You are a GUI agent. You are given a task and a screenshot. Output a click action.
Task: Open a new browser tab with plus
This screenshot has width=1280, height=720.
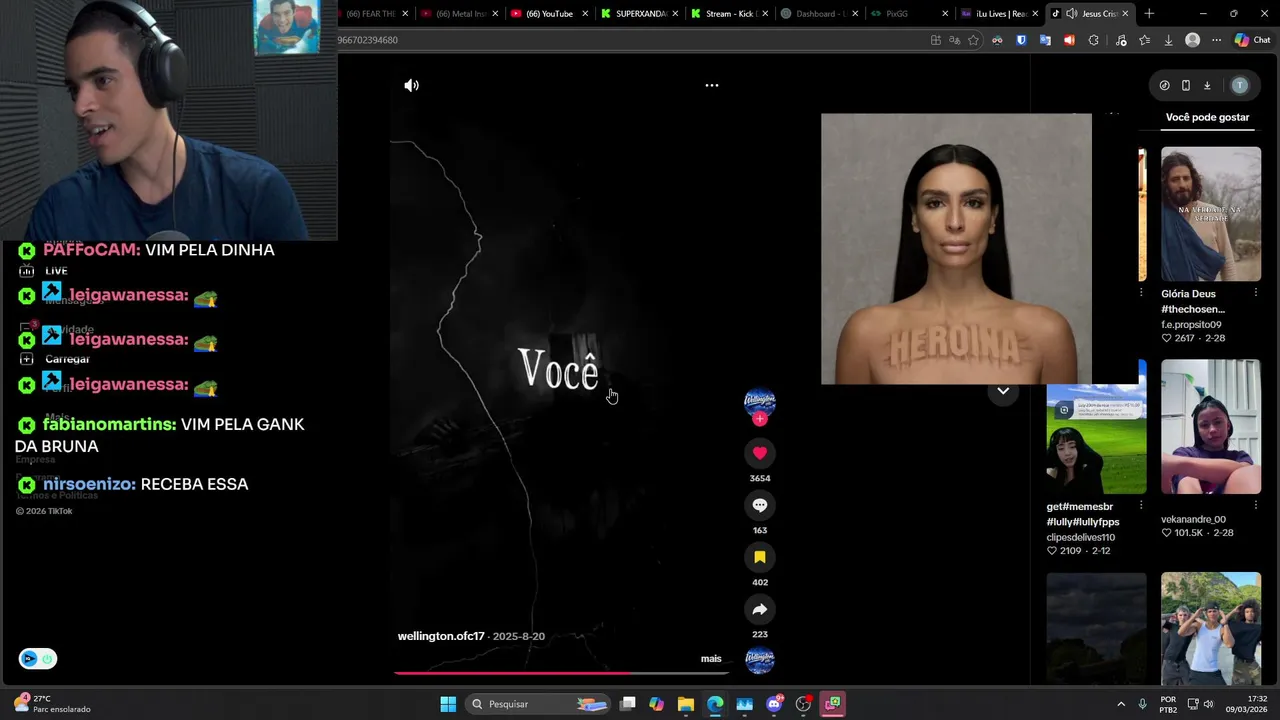(x=1149, y=14)
